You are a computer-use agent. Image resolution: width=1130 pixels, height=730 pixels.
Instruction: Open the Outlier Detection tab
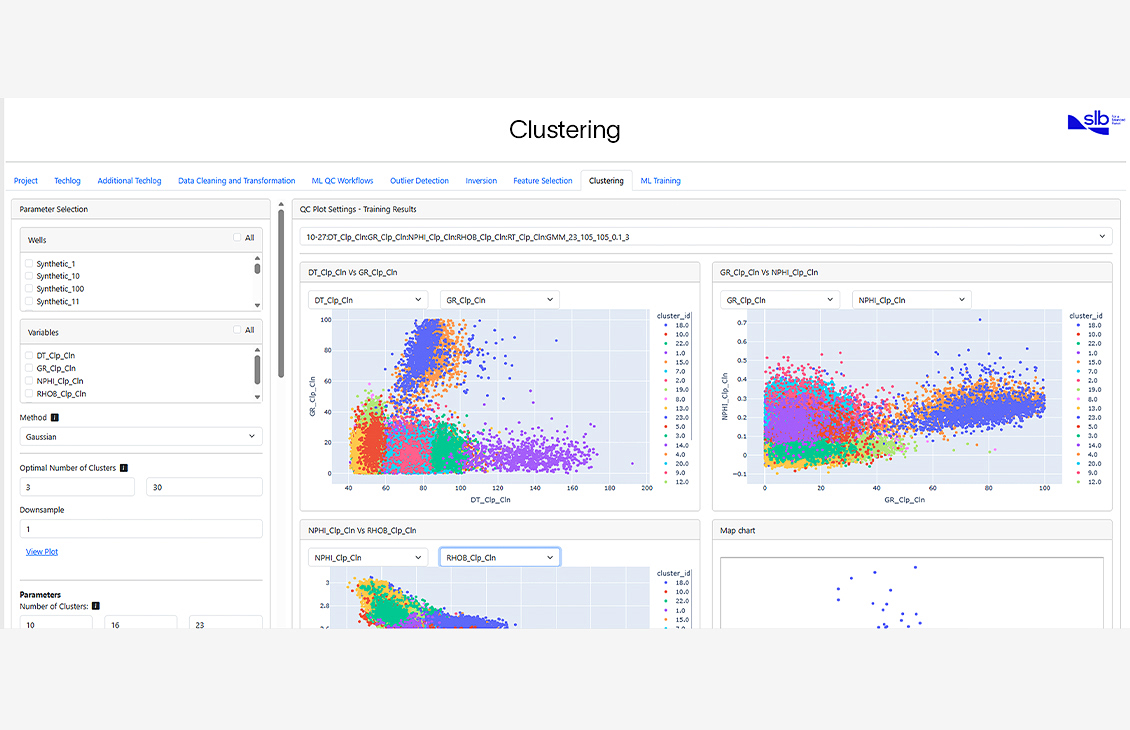point(419,181)
